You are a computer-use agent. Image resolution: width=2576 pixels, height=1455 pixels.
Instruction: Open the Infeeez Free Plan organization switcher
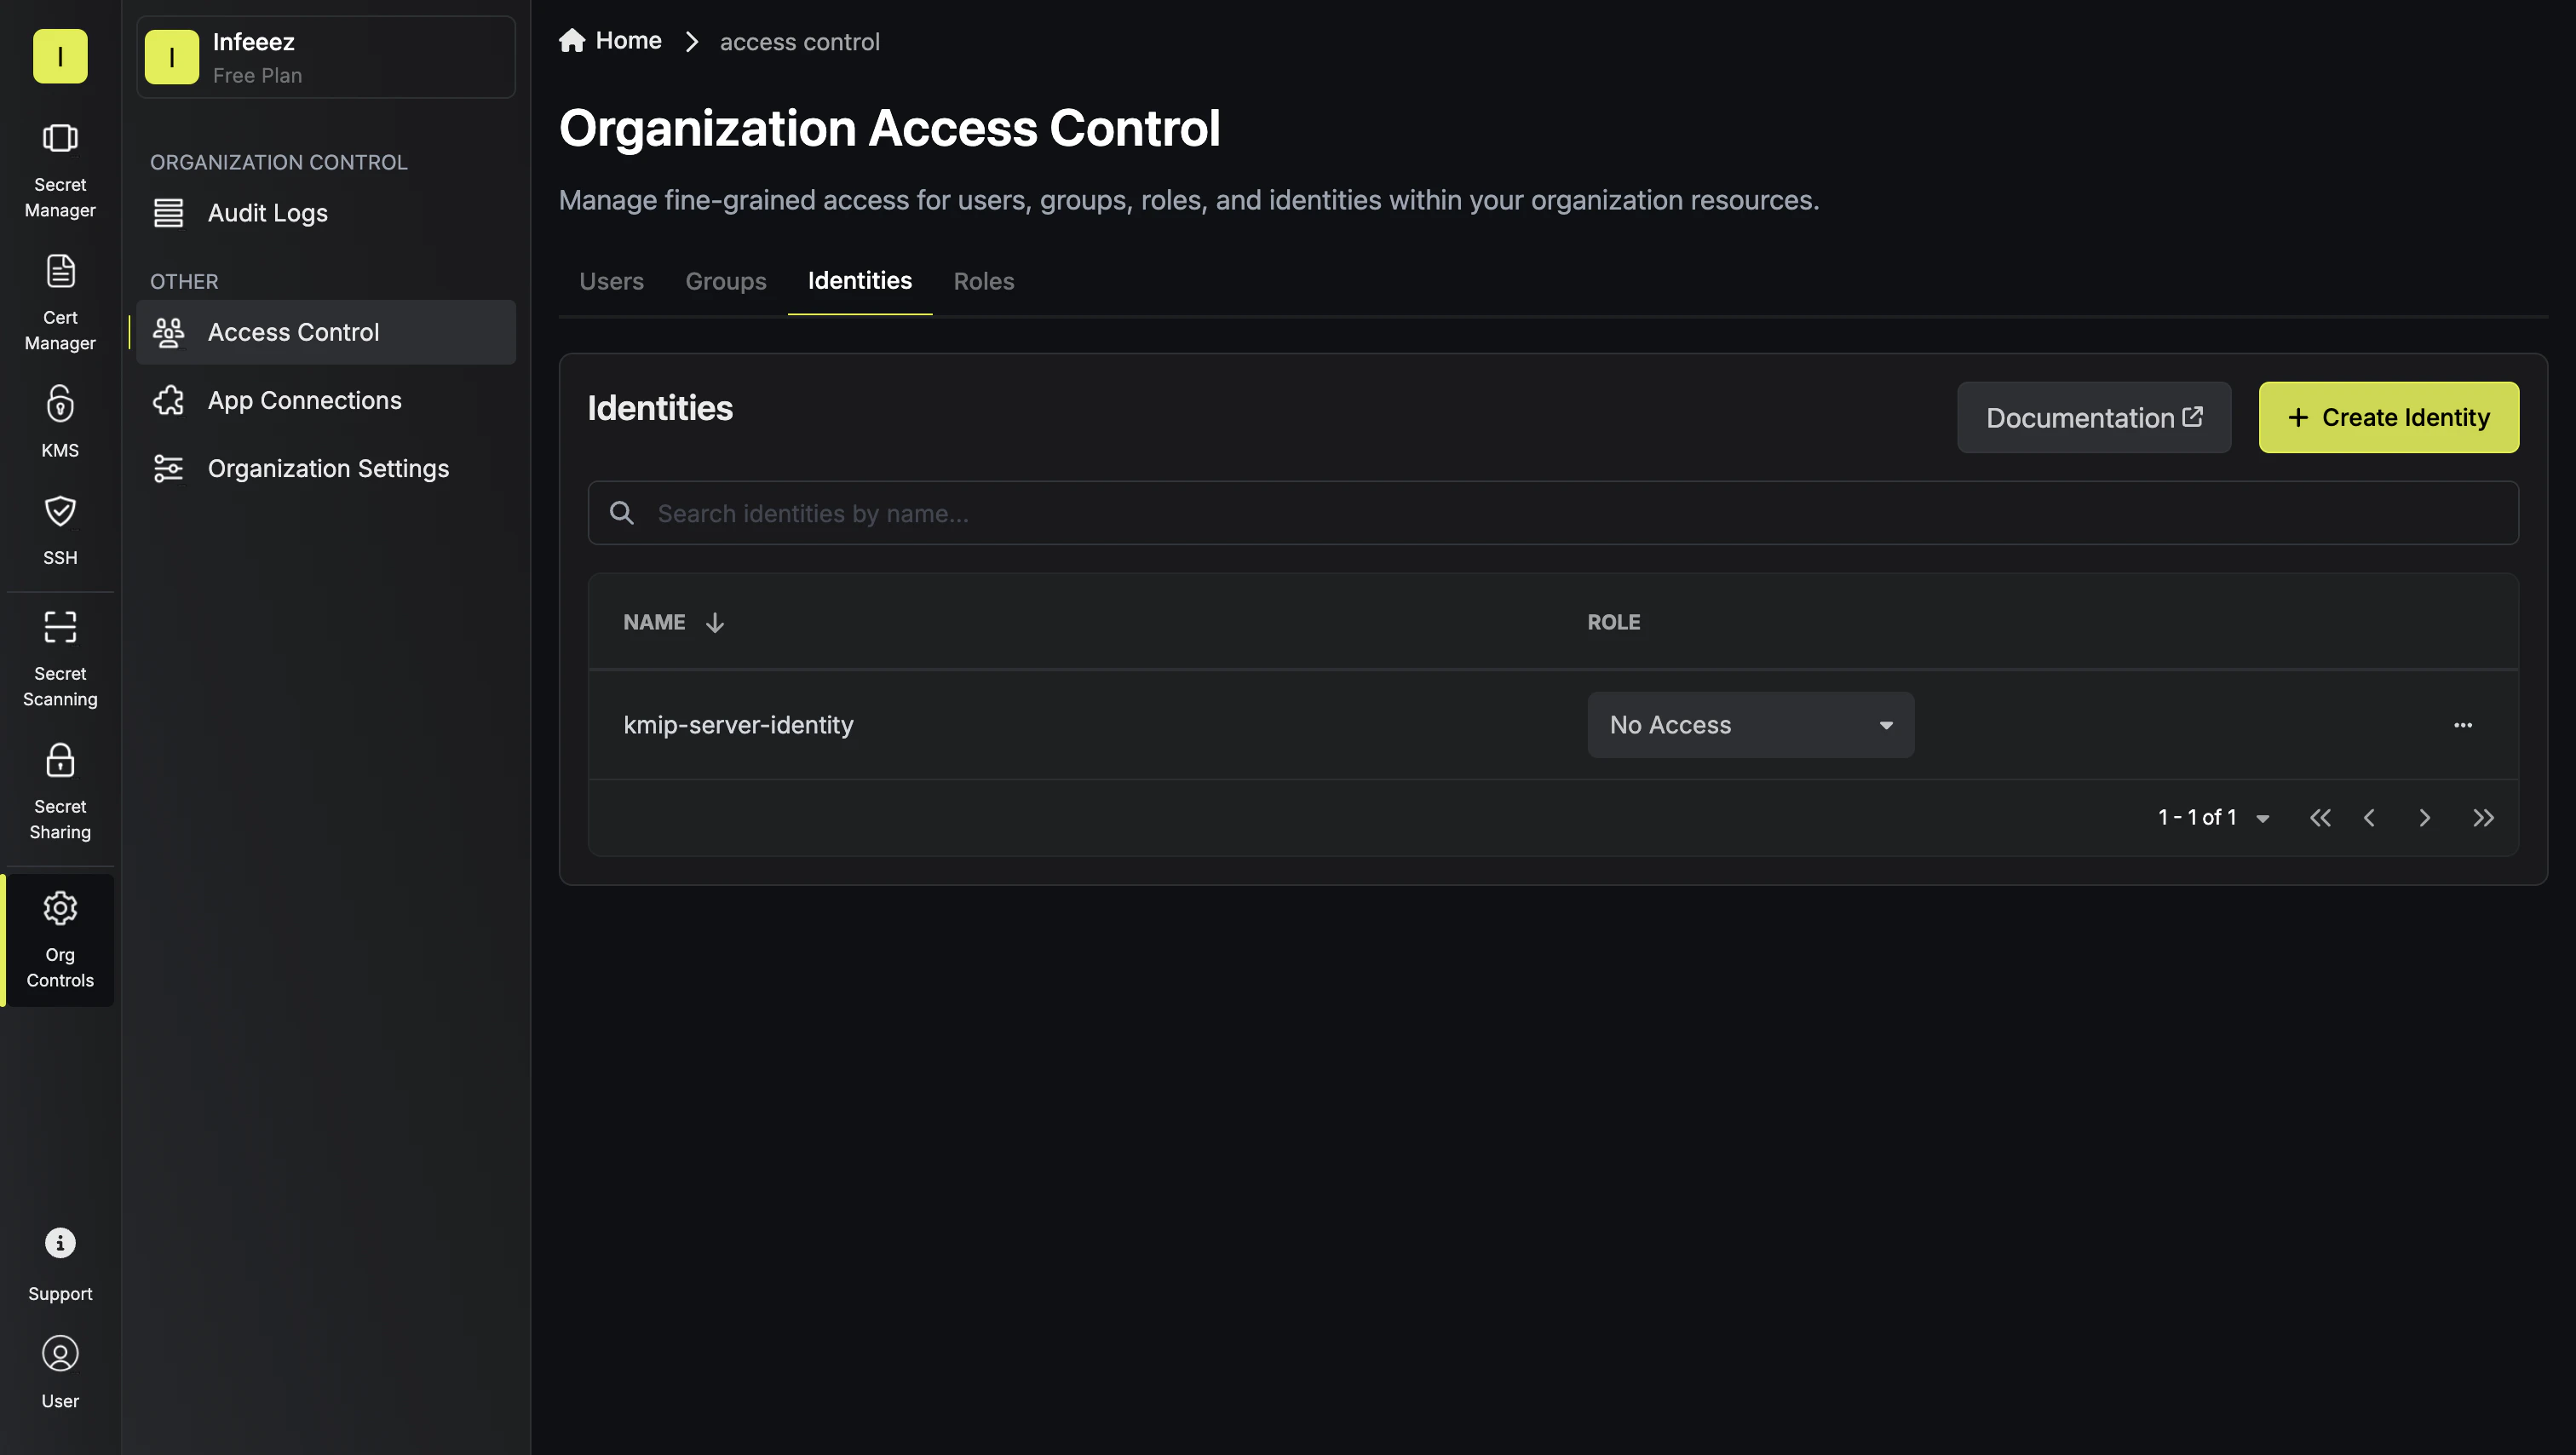(x=326, y=57)
